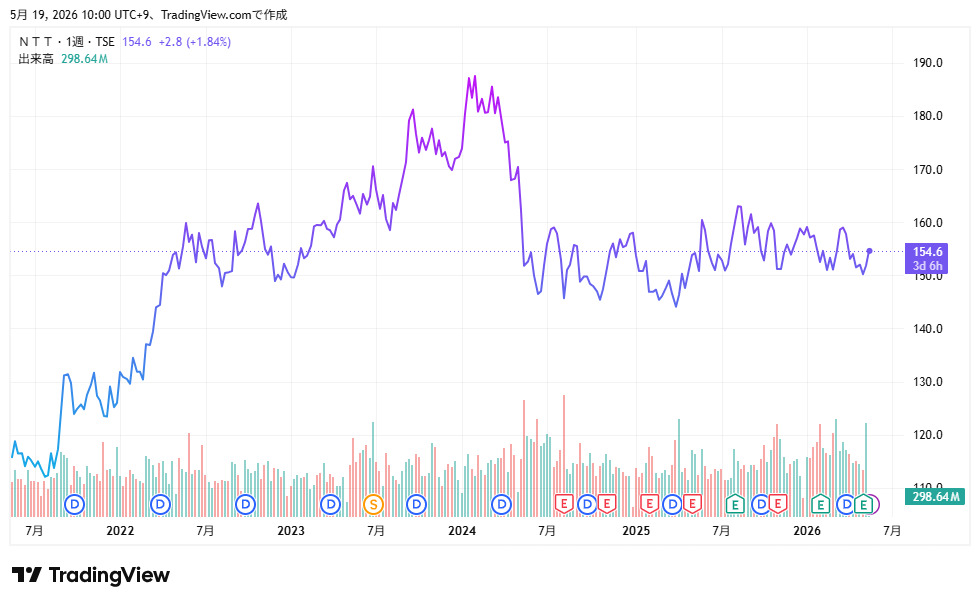This screenshot has height=605, width=980.
Task: Click the D dividend marker just after 2024 label
Action: (x=501, y=504)
